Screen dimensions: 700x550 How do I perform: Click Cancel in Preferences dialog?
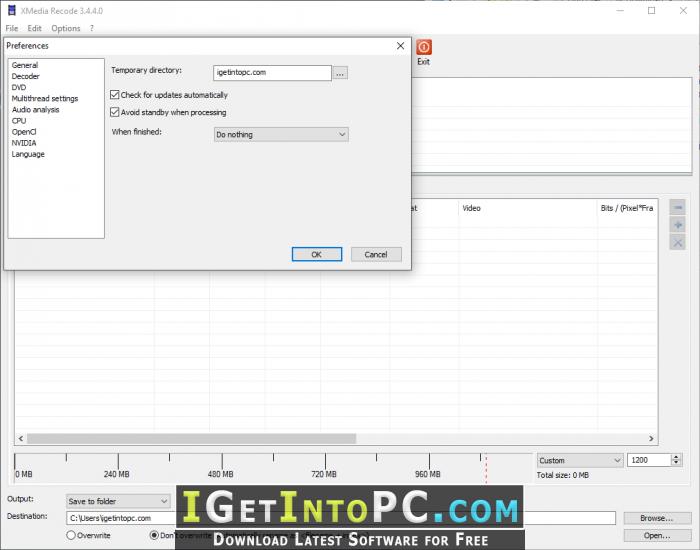click(376, 254)
